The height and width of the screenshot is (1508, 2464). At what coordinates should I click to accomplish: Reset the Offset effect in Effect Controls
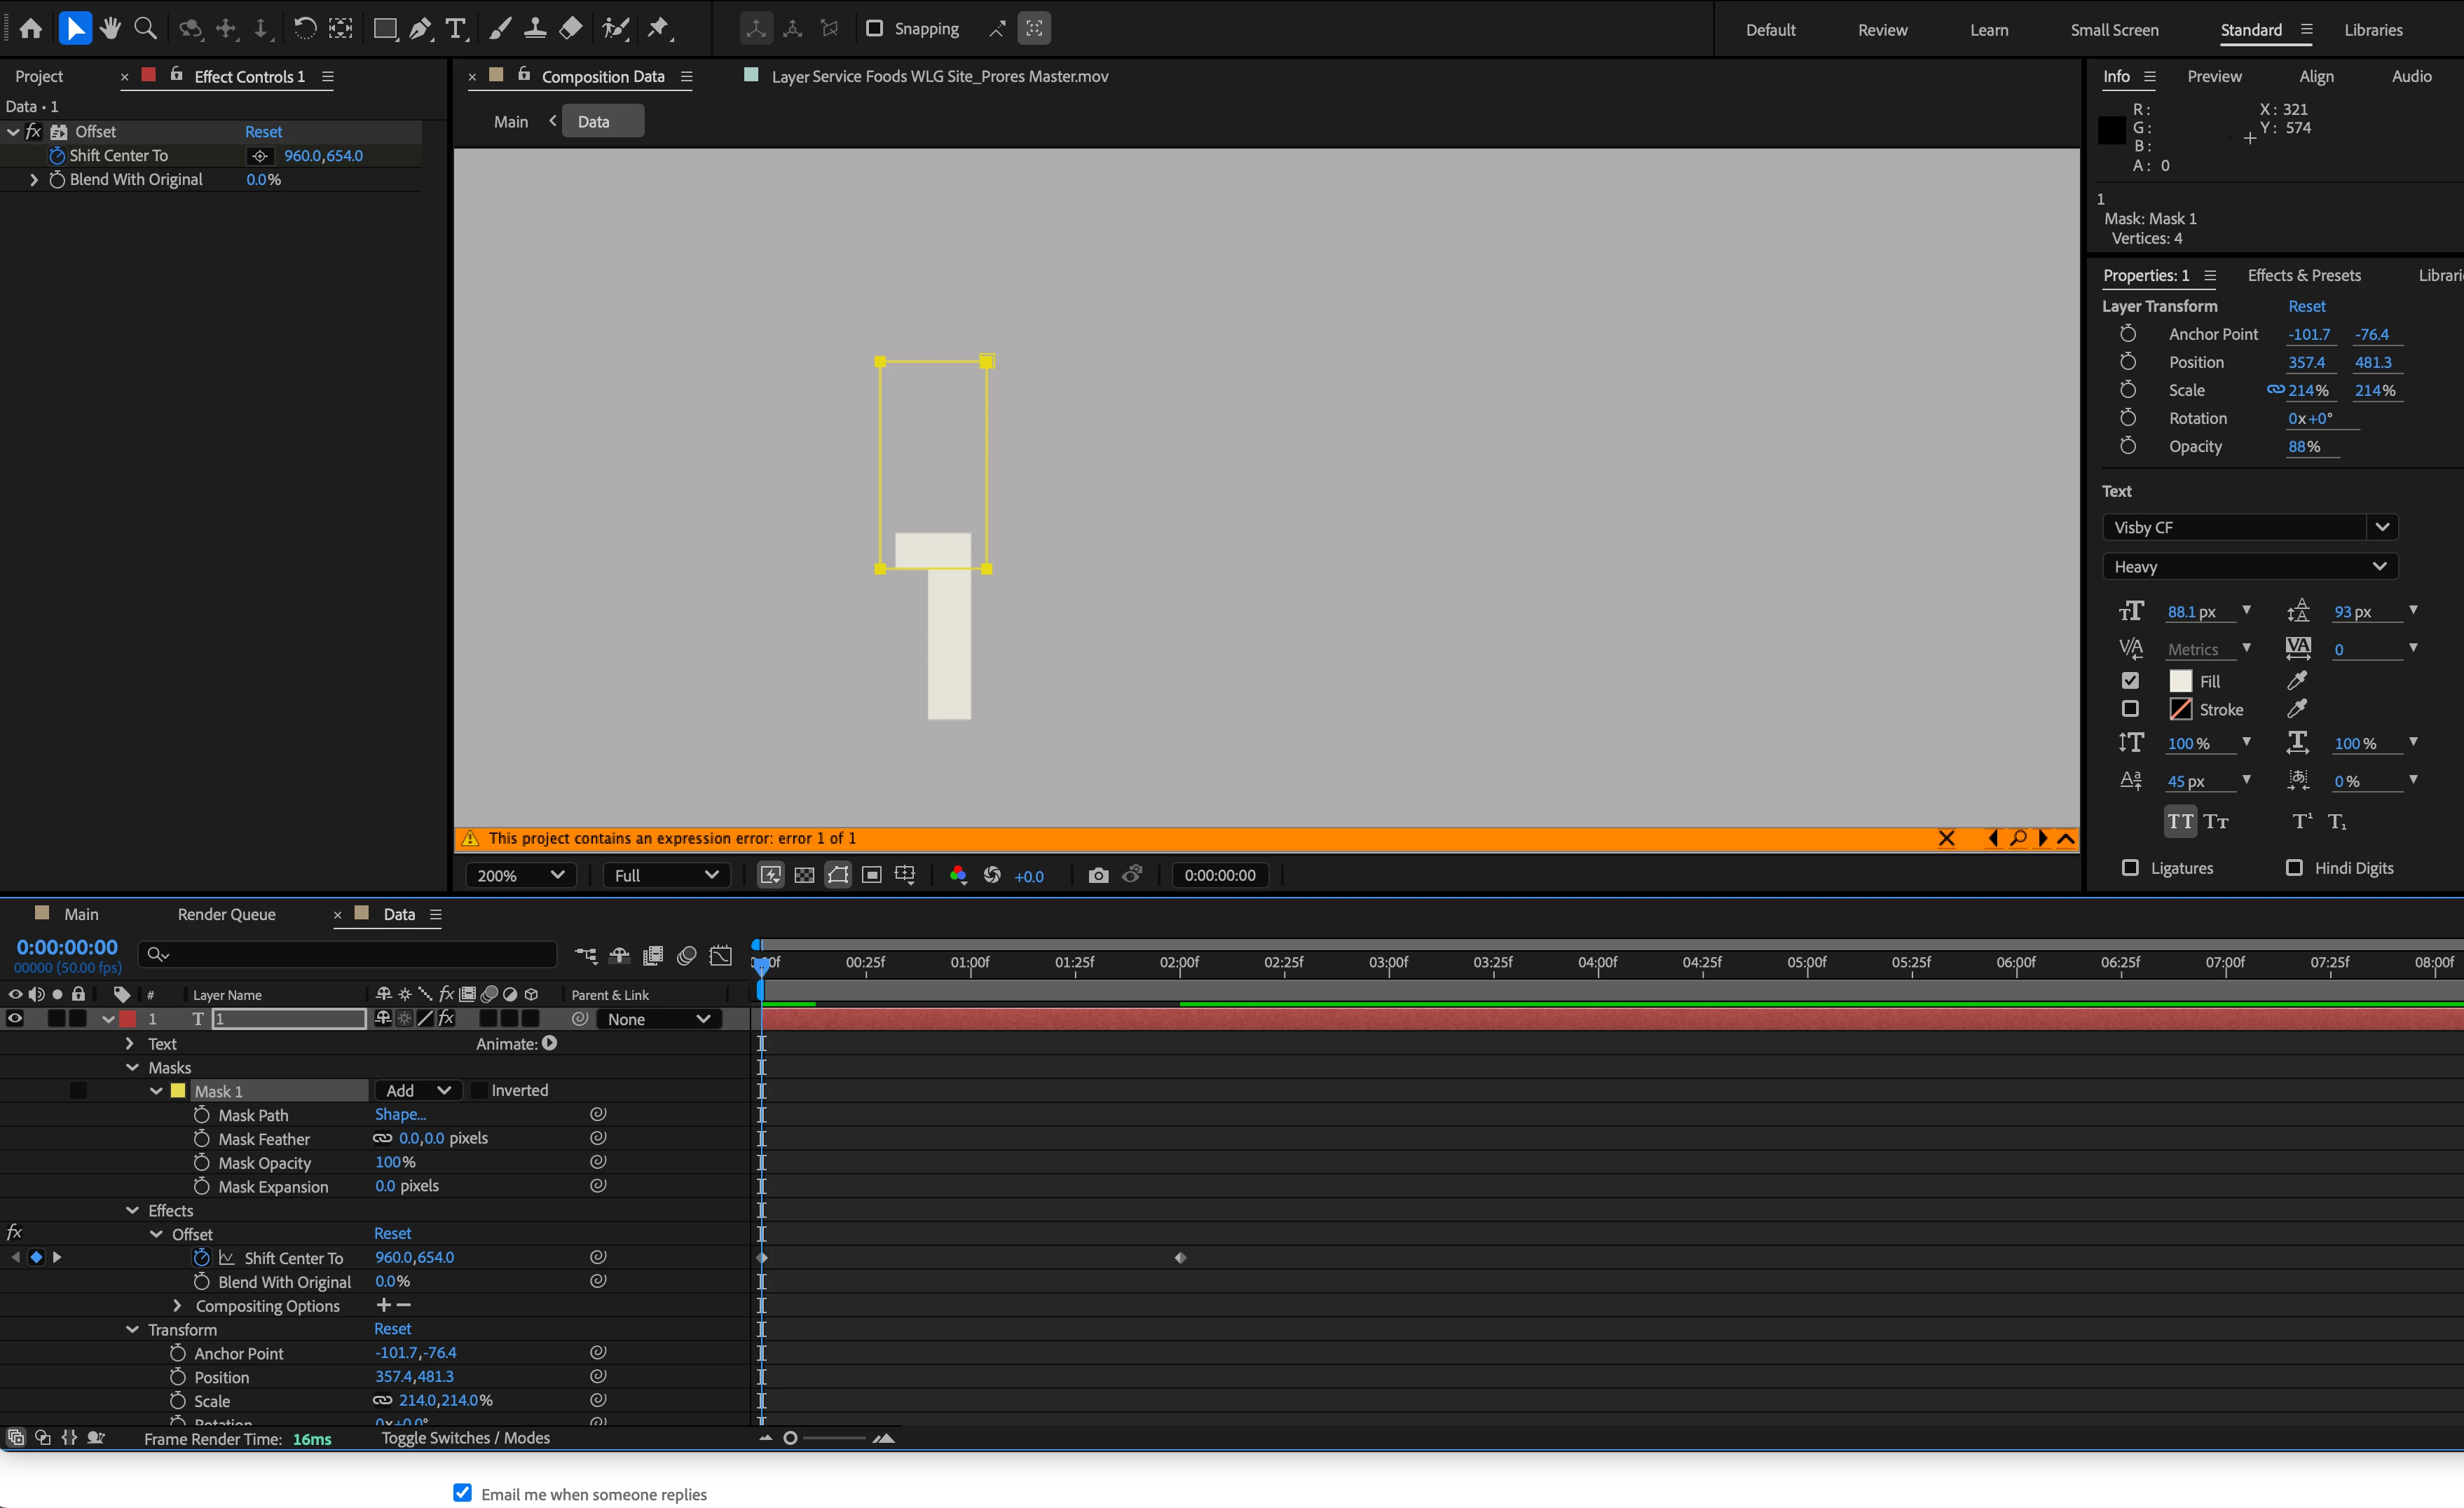point(264,132)
